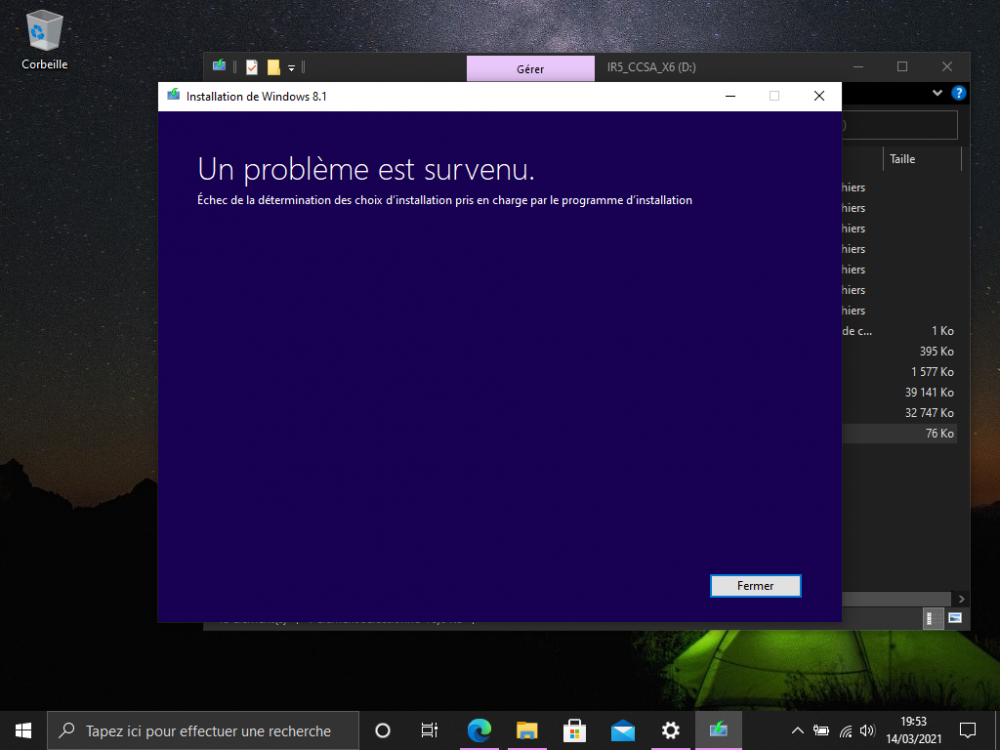Image resolution: width=1000 pixels, height=750 pixels.
Task: Switch Explorer to details view icon
Action: [932, 618]
